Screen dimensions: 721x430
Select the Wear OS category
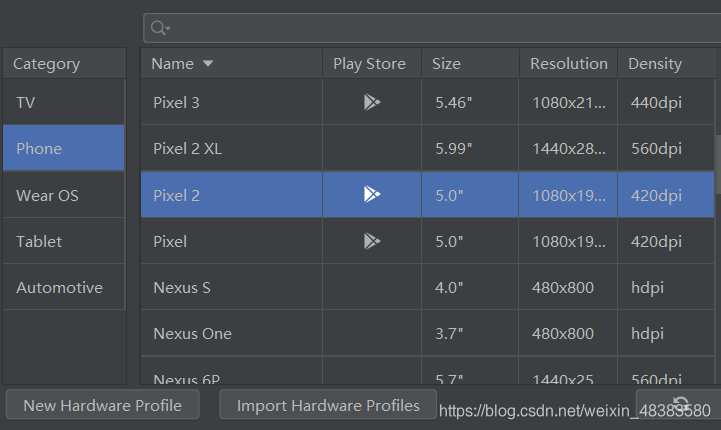[63, 195]
